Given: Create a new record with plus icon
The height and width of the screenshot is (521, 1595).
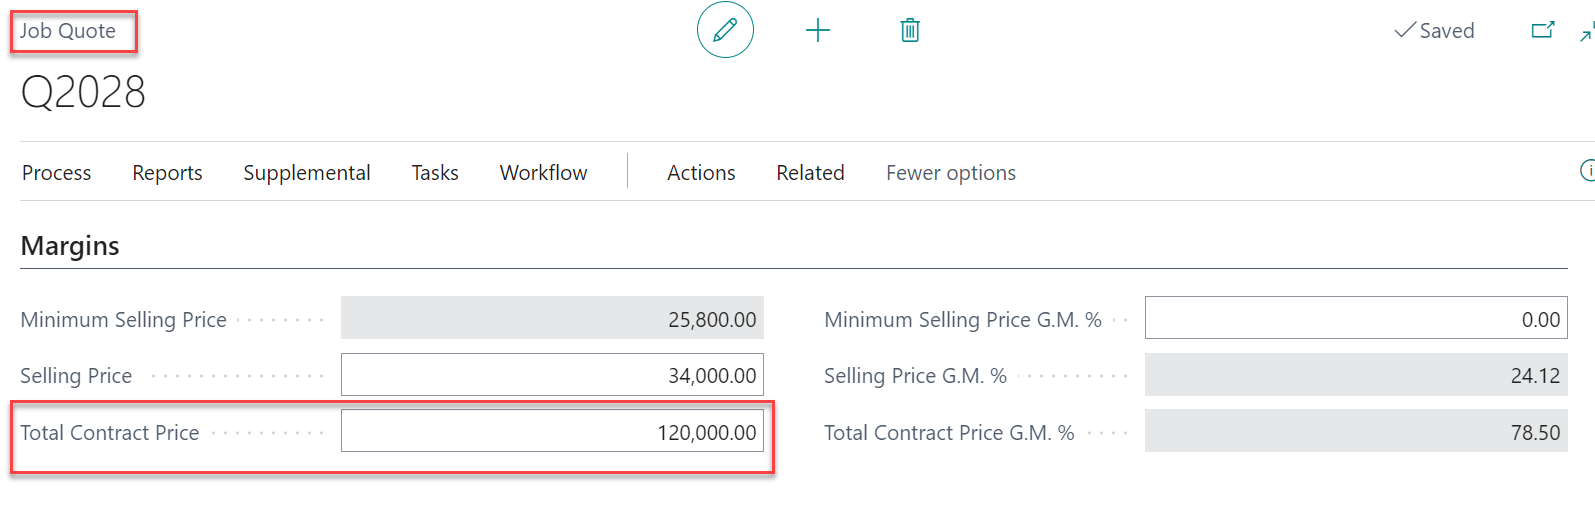Looking at the screenshot, I should [x=818, y=31].
